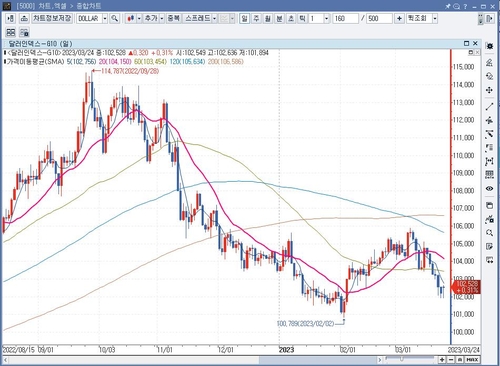The image size is (500, 366).
Task: Click the printer icon in the toolbar
Action: click(24, 18)
